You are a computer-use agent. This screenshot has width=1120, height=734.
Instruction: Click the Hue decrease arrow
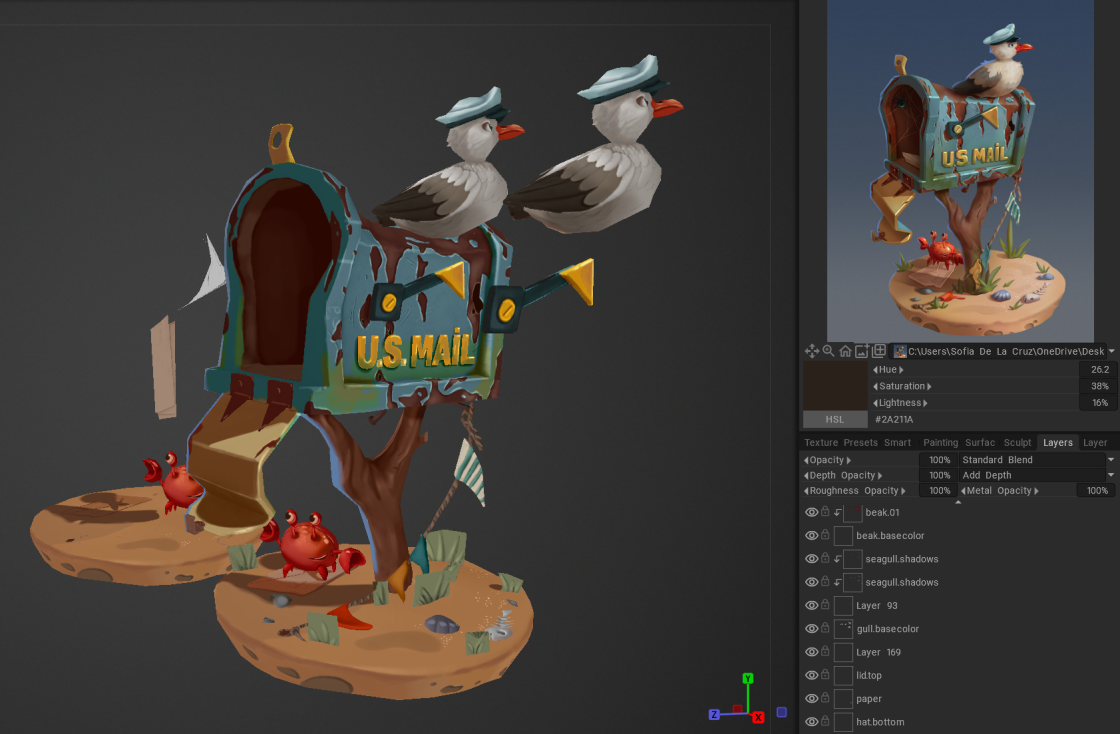click(x=875, y=370)
